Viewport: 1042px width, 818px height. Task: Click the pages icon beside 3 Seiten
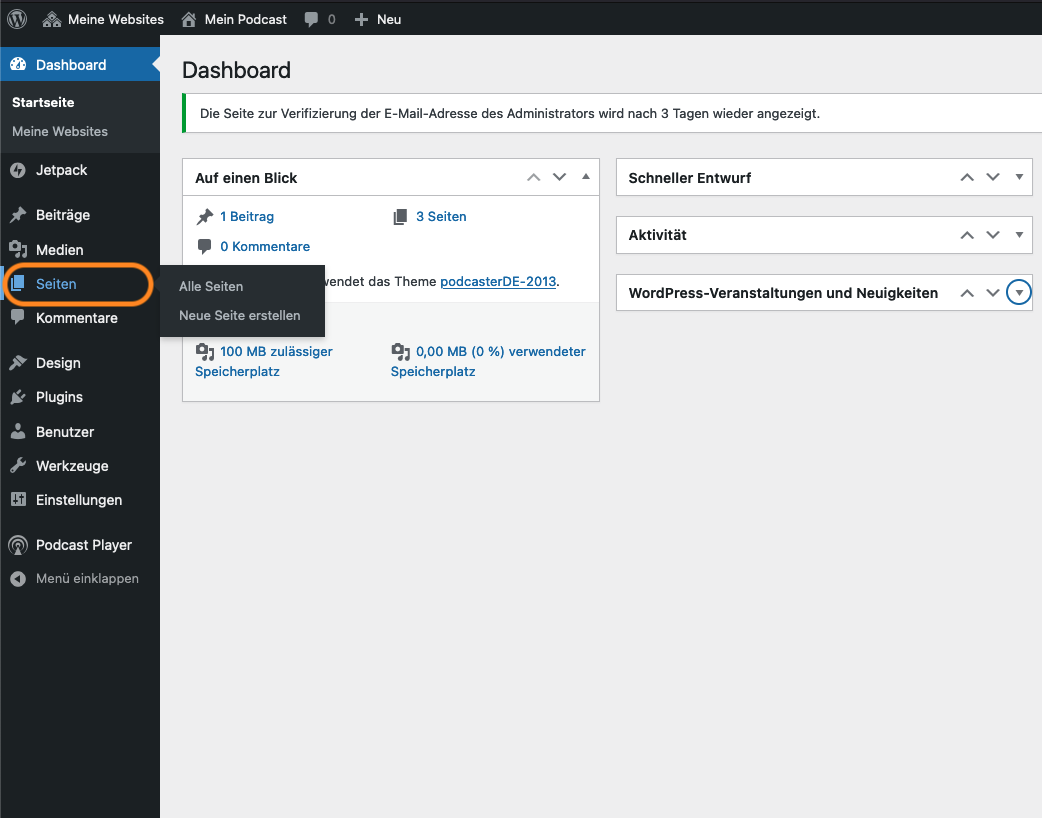click(x=400, y=217)
